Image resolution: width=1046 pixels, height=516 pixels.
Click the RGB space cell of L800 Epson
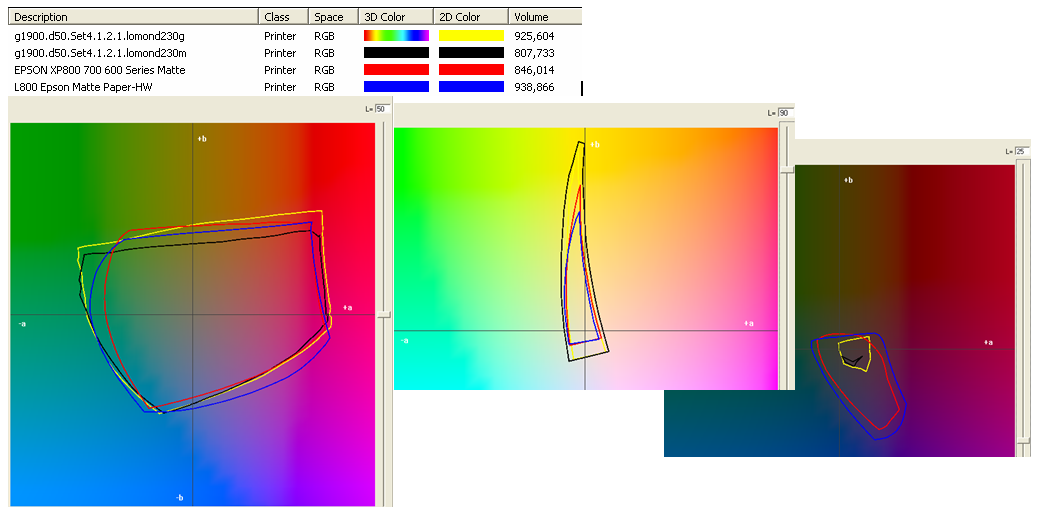pyautogui.click(x=324, y=87)
